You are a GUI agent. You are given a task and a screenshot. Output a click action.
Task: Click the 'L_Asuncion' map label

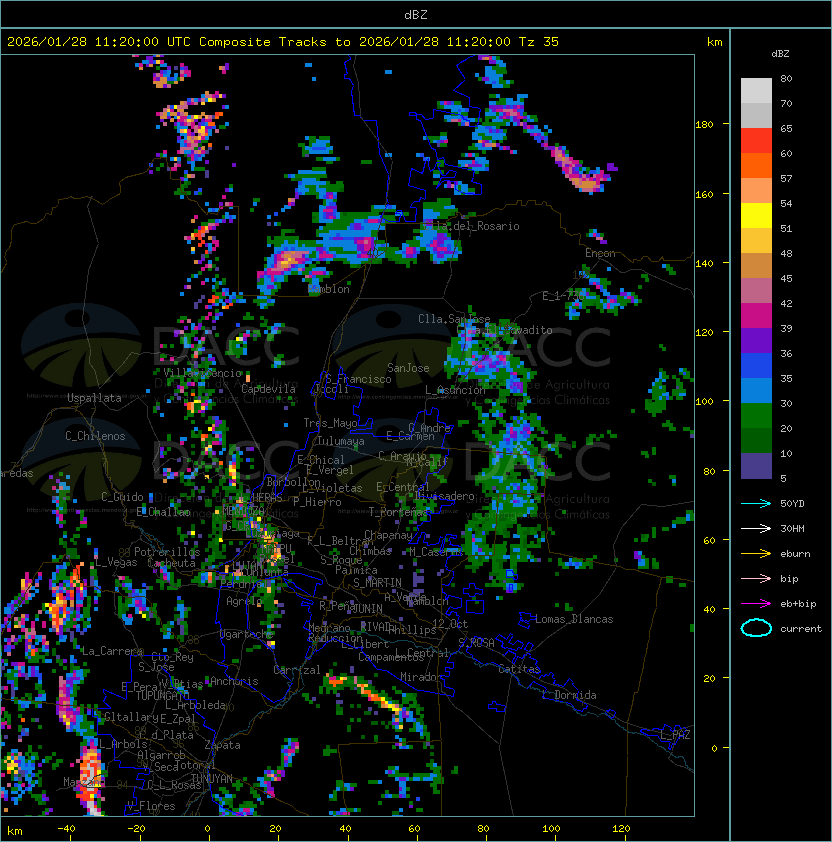pyautogui.click(x=455, y=390)
